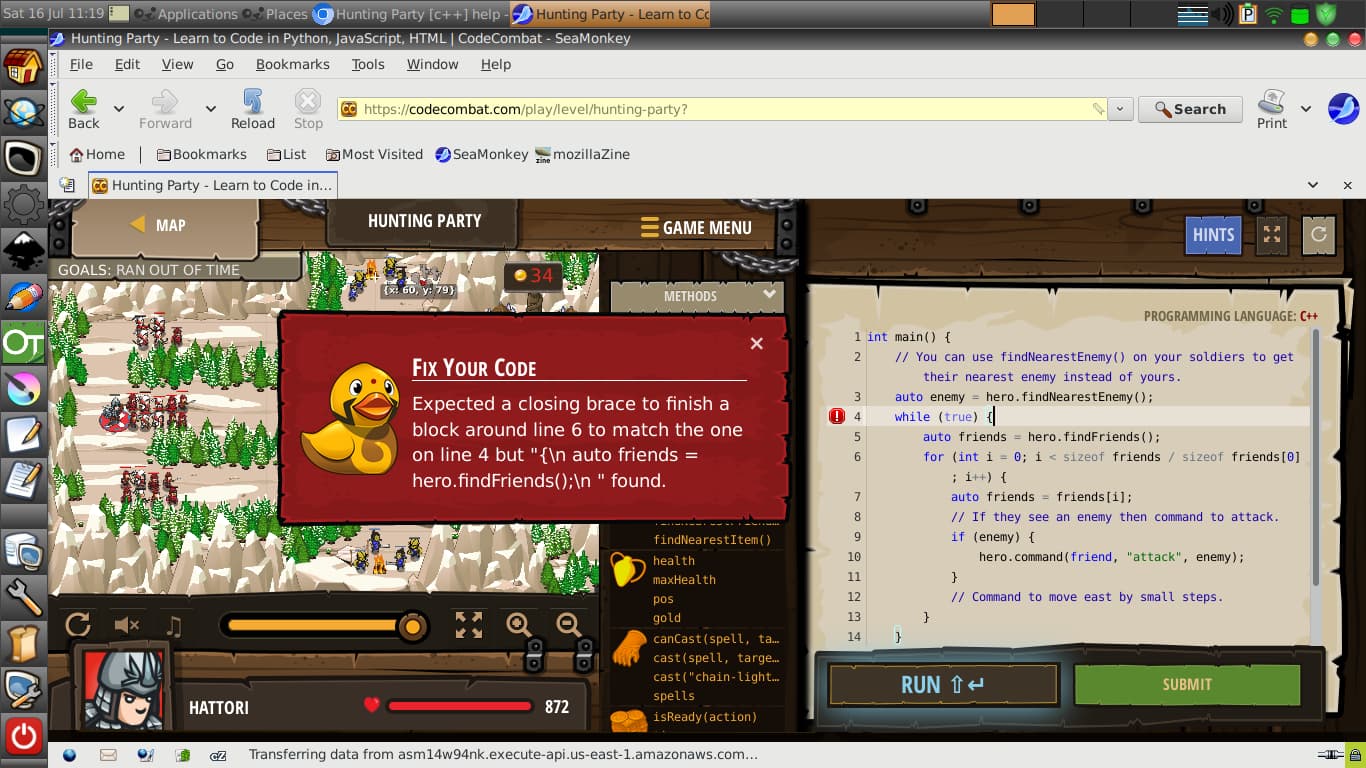1366x768 pixels.
Task: Select the Hunting Party browser tab
Action: pyautogui.click(x=213, y=185)
